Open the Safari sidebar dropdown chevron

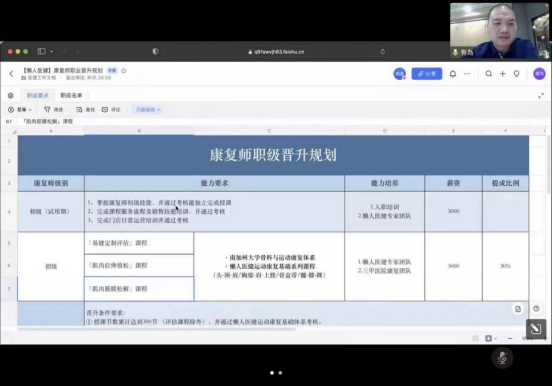click(x=51, y=52)
